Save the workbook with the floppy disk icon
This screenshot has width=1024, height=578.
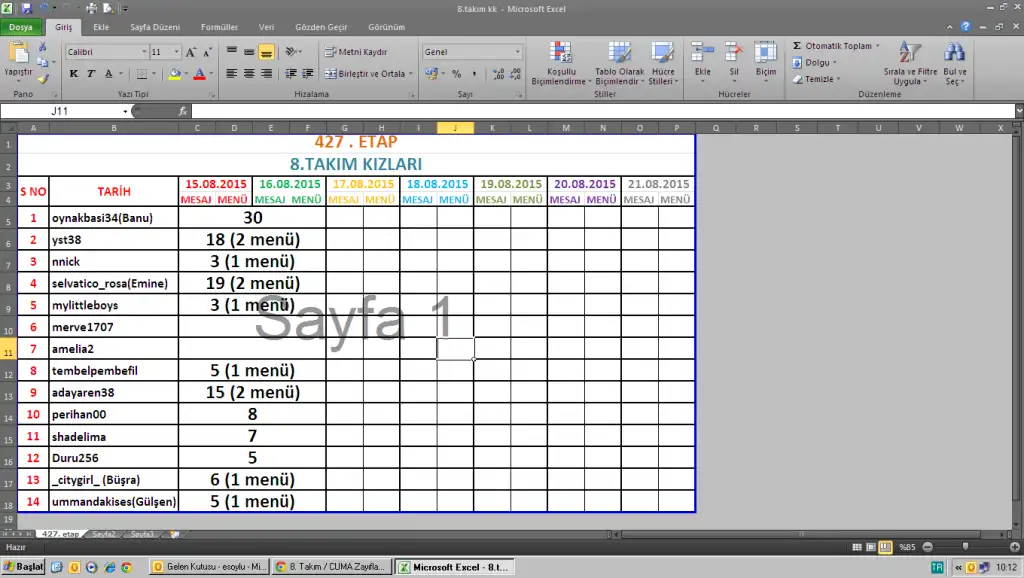coord(26,8)
